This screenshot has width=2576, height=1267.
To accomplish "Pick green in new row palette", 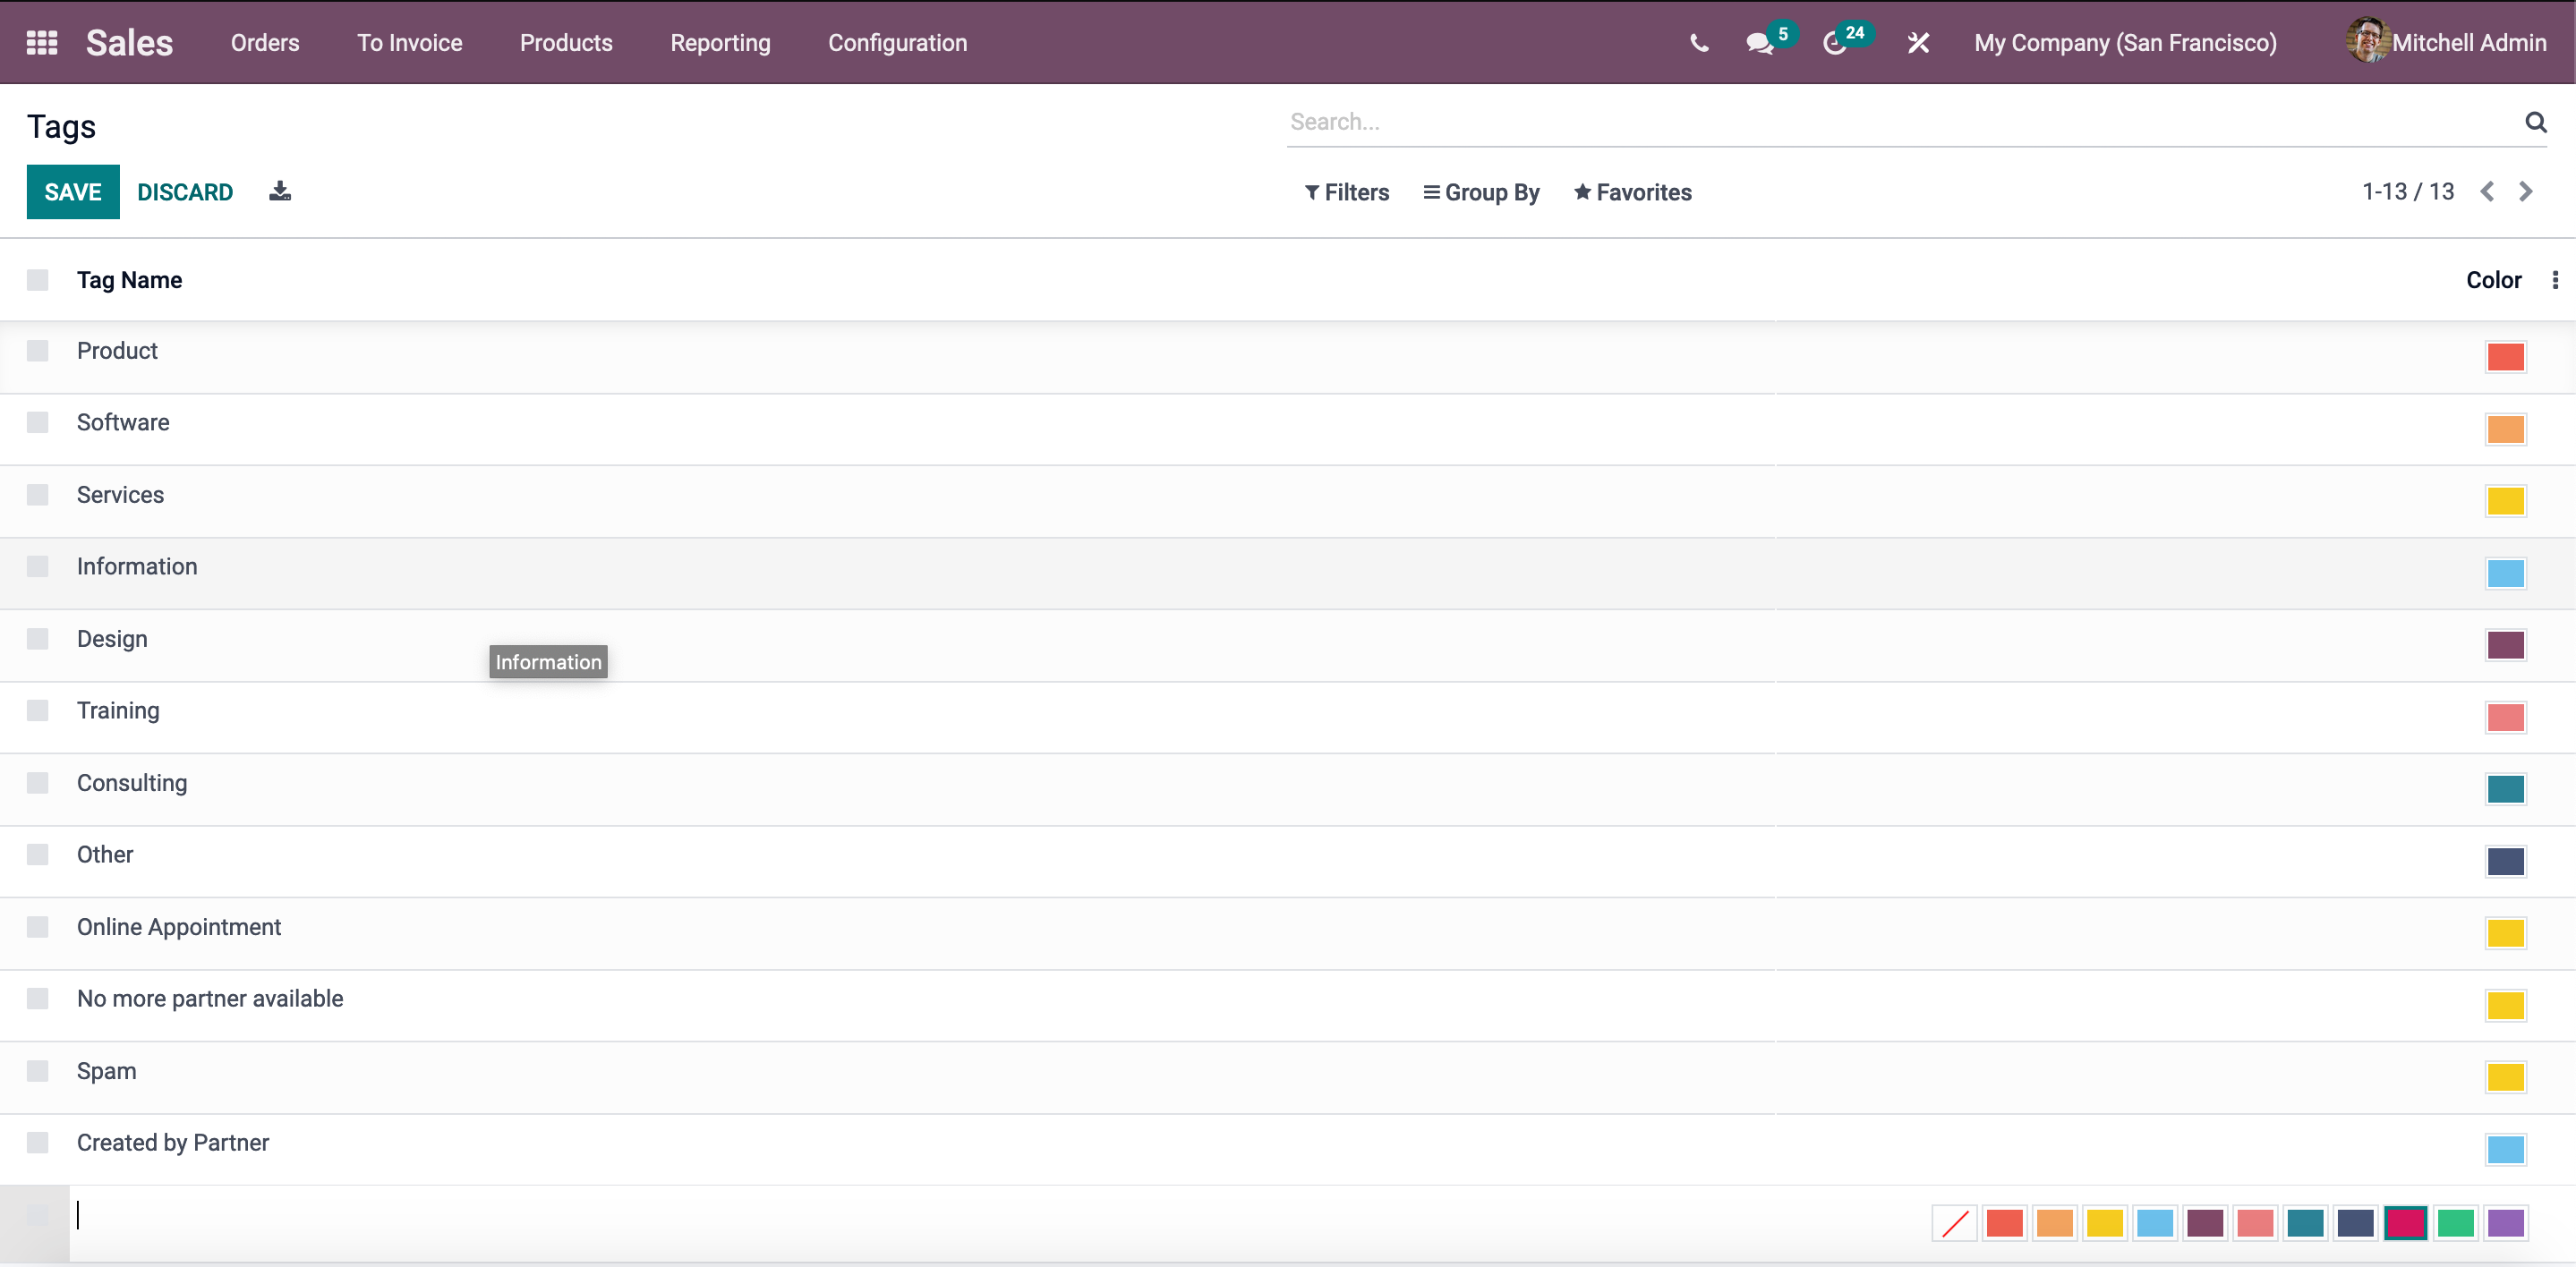I will click(x=2455, y=1222).
